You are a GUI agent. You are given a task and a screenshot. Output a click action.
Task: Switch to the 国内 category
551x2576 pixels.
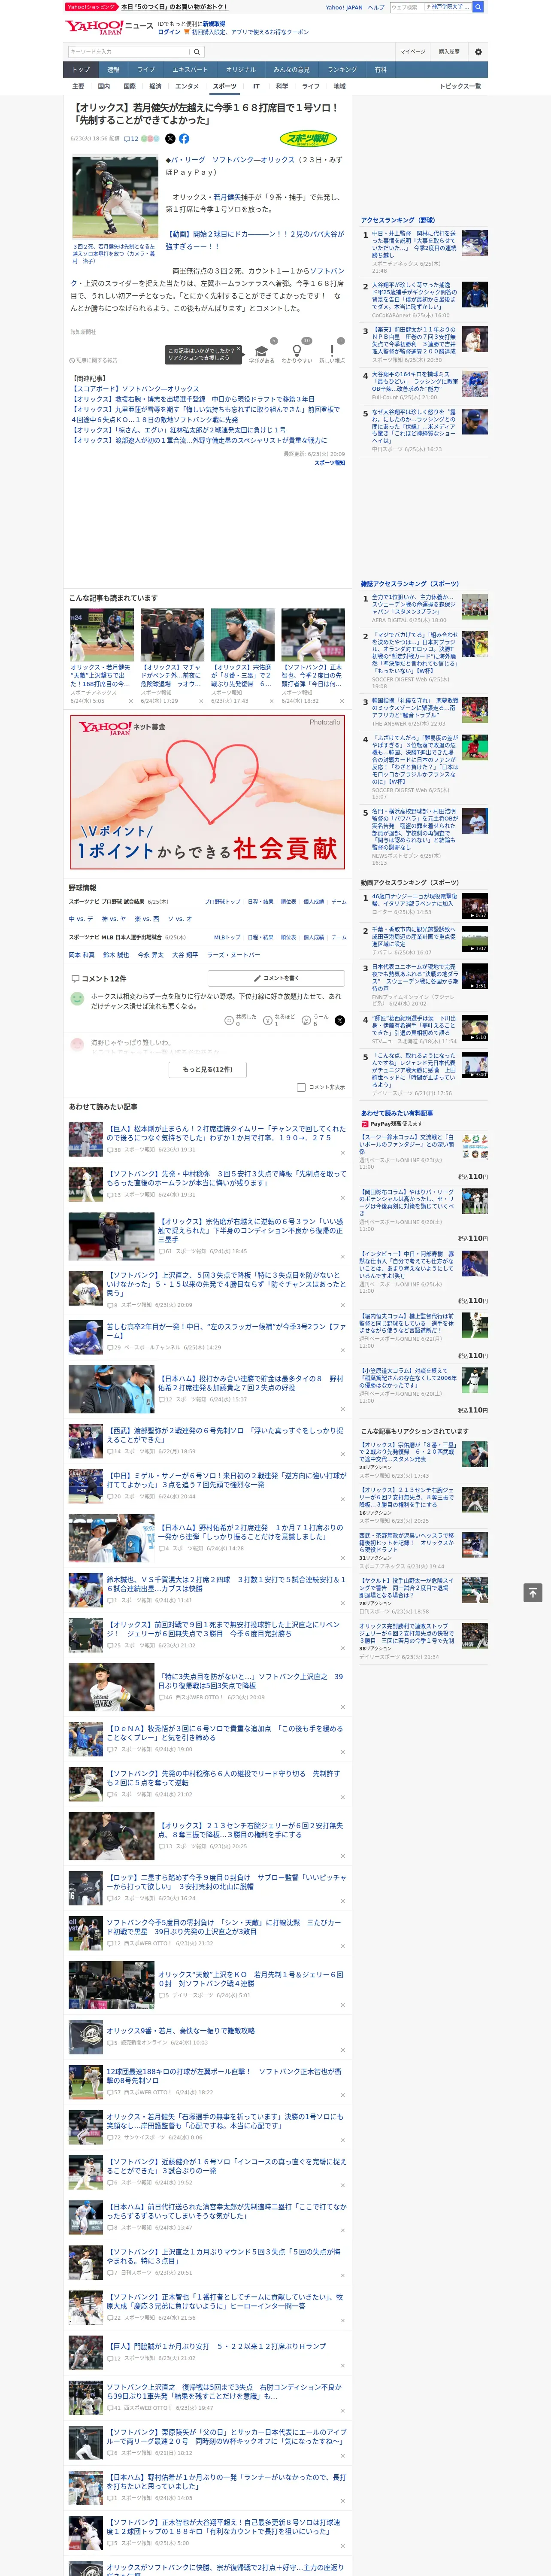point(103,86)
